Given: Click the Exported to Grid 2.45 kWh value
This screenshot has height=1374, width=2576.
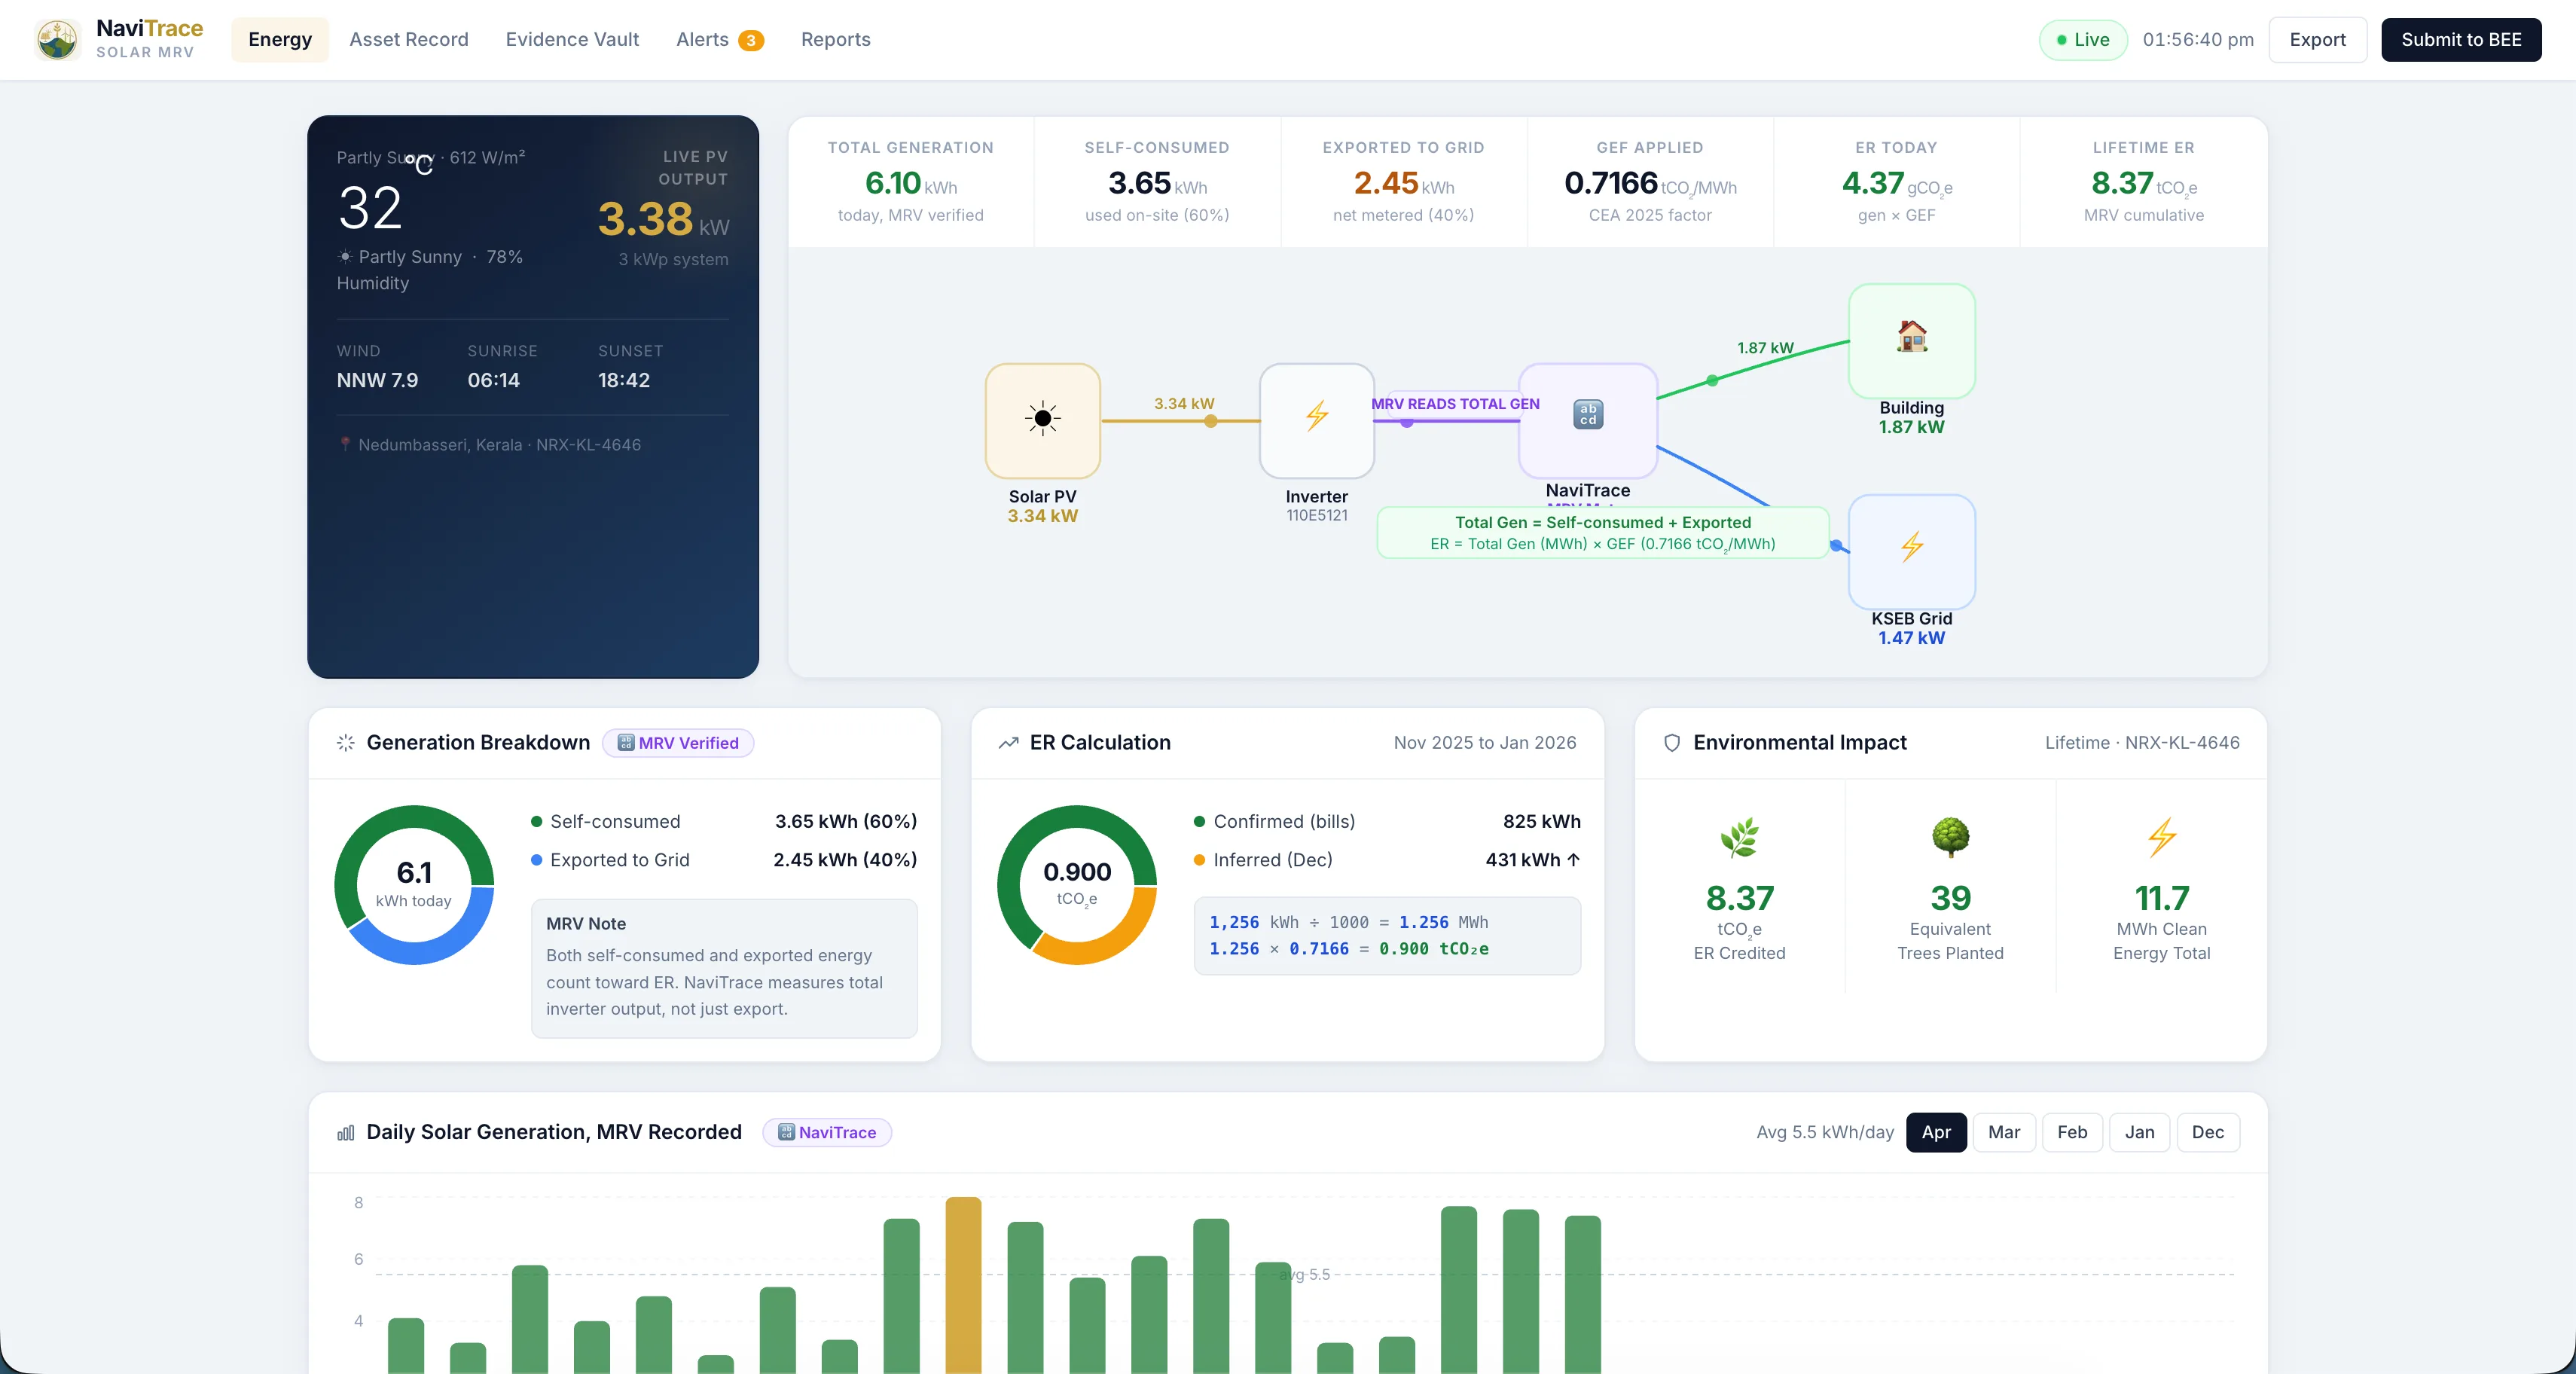Looking at the screenshot, I should 1403,183.
